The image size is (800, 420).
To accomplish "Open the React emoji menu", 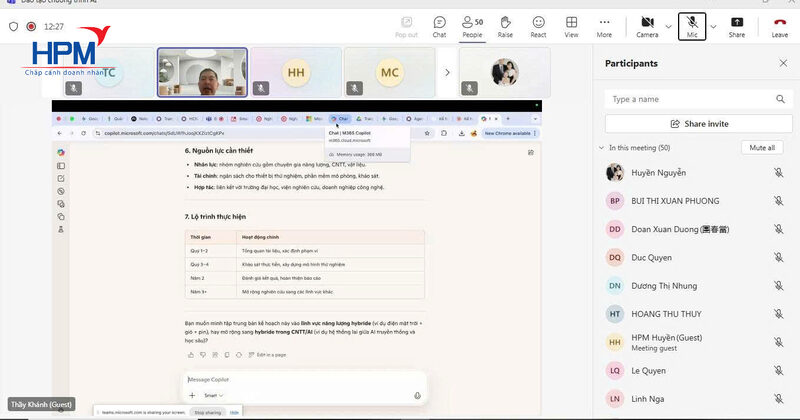I will (x=538, y=25).
